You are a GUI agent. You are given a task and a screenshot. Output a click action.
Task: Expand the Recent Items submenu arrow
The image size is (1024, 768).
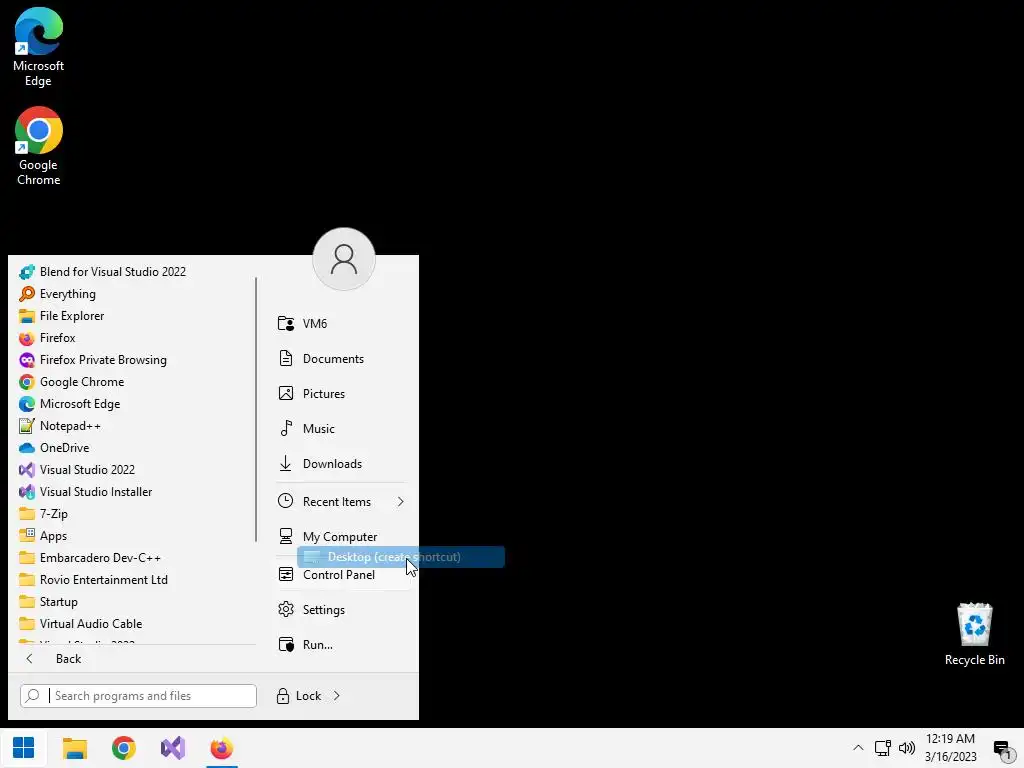[400, 502]
